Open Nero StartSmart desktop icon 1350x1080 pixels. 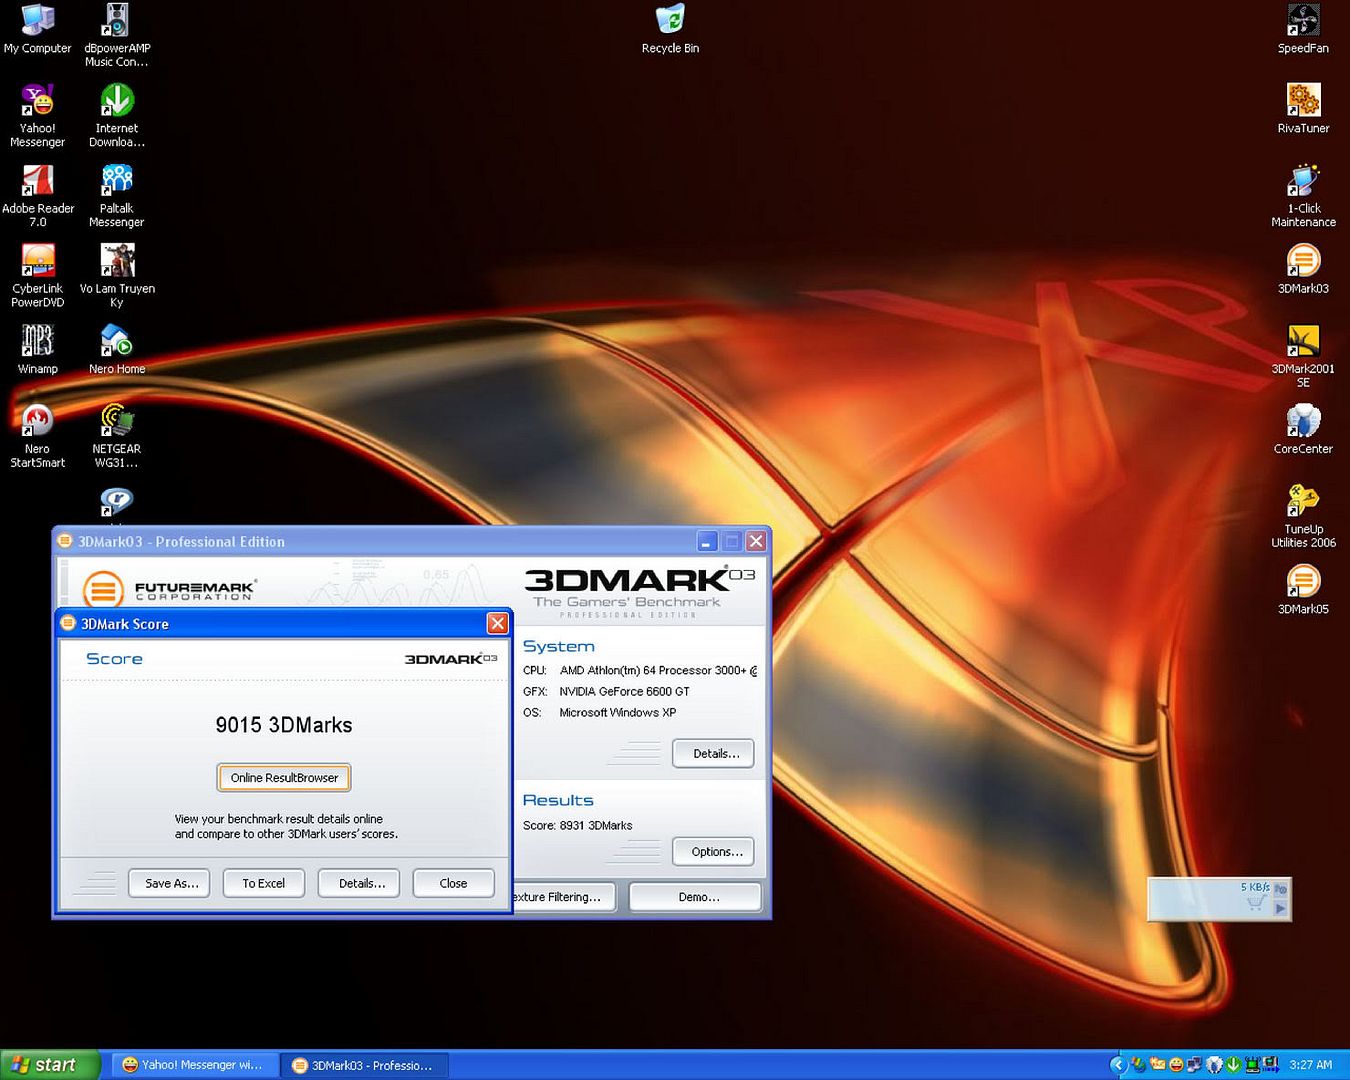click(37, 435)
